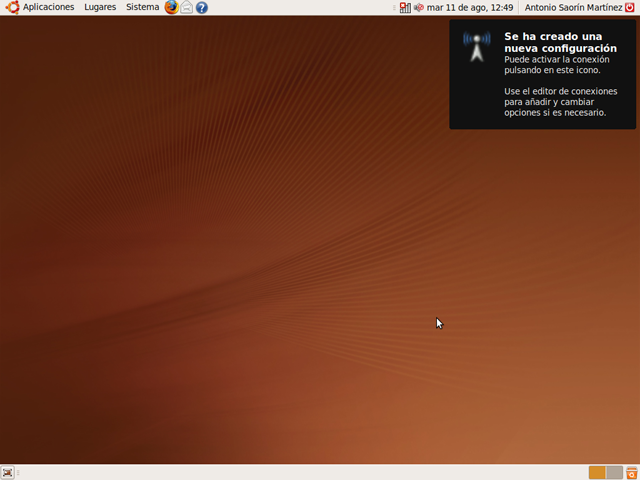Click the volume speaker tray icon

418,7
